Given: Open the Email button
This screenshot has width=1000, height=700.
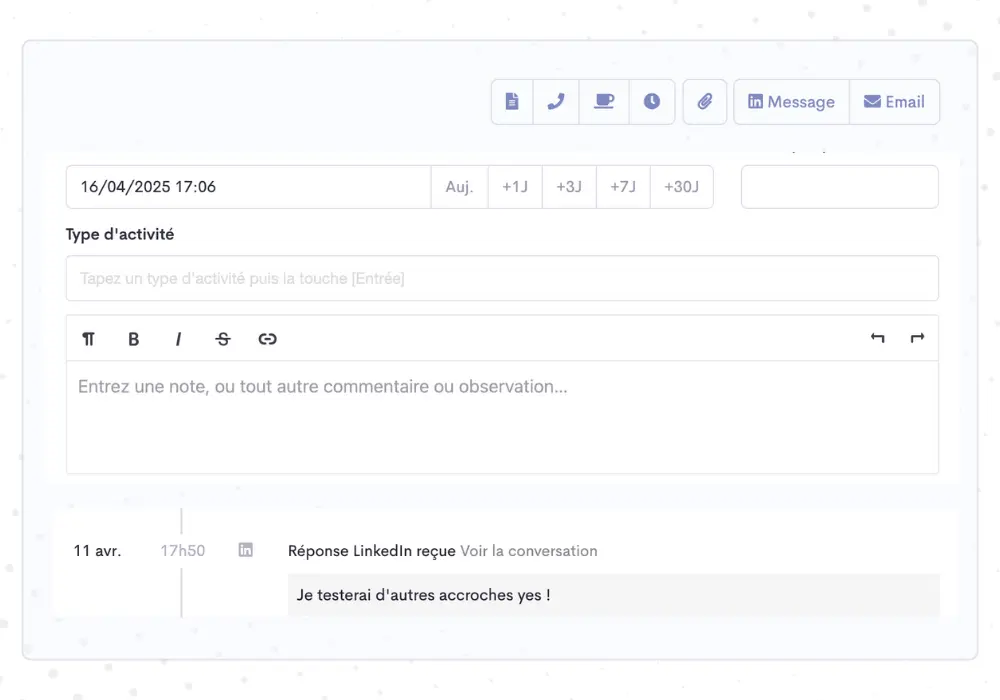Looking at the screenshot, I should click(894, 102).
